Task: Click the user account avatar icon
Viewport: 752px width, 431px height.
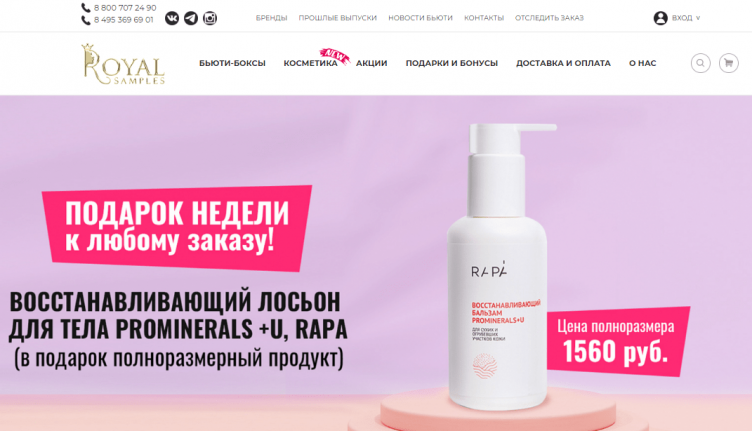Action: coord(660,18)
